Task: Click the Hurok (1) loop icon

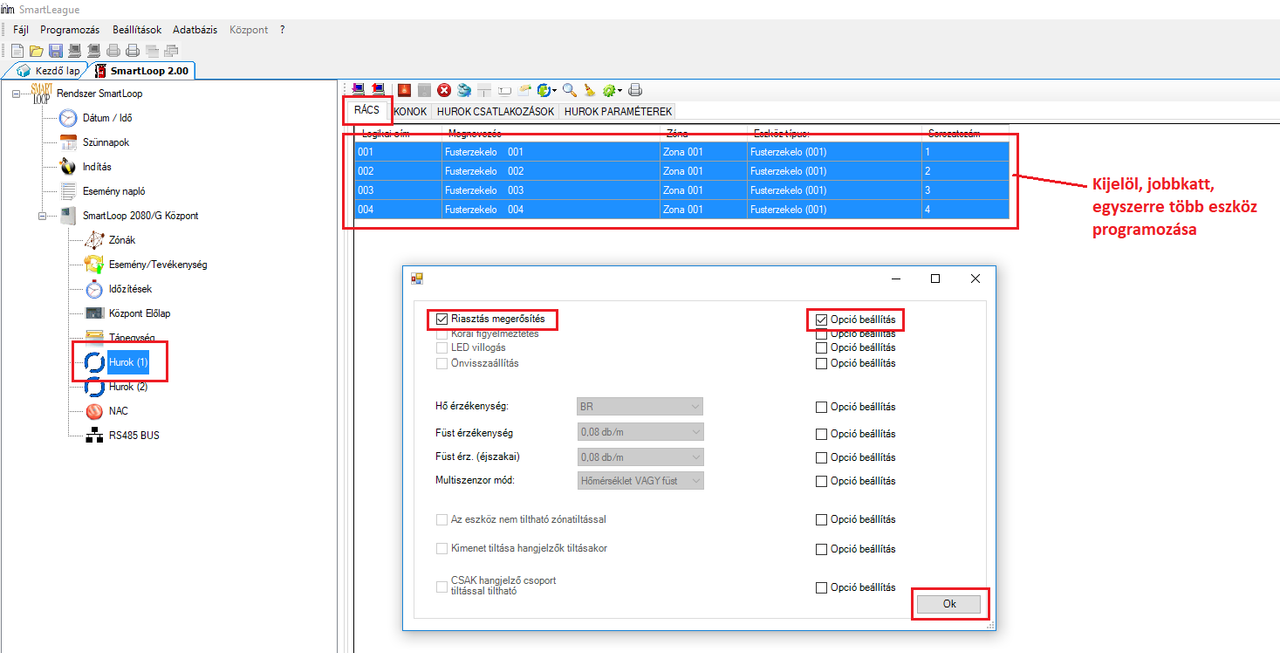Action: [94, 361]
